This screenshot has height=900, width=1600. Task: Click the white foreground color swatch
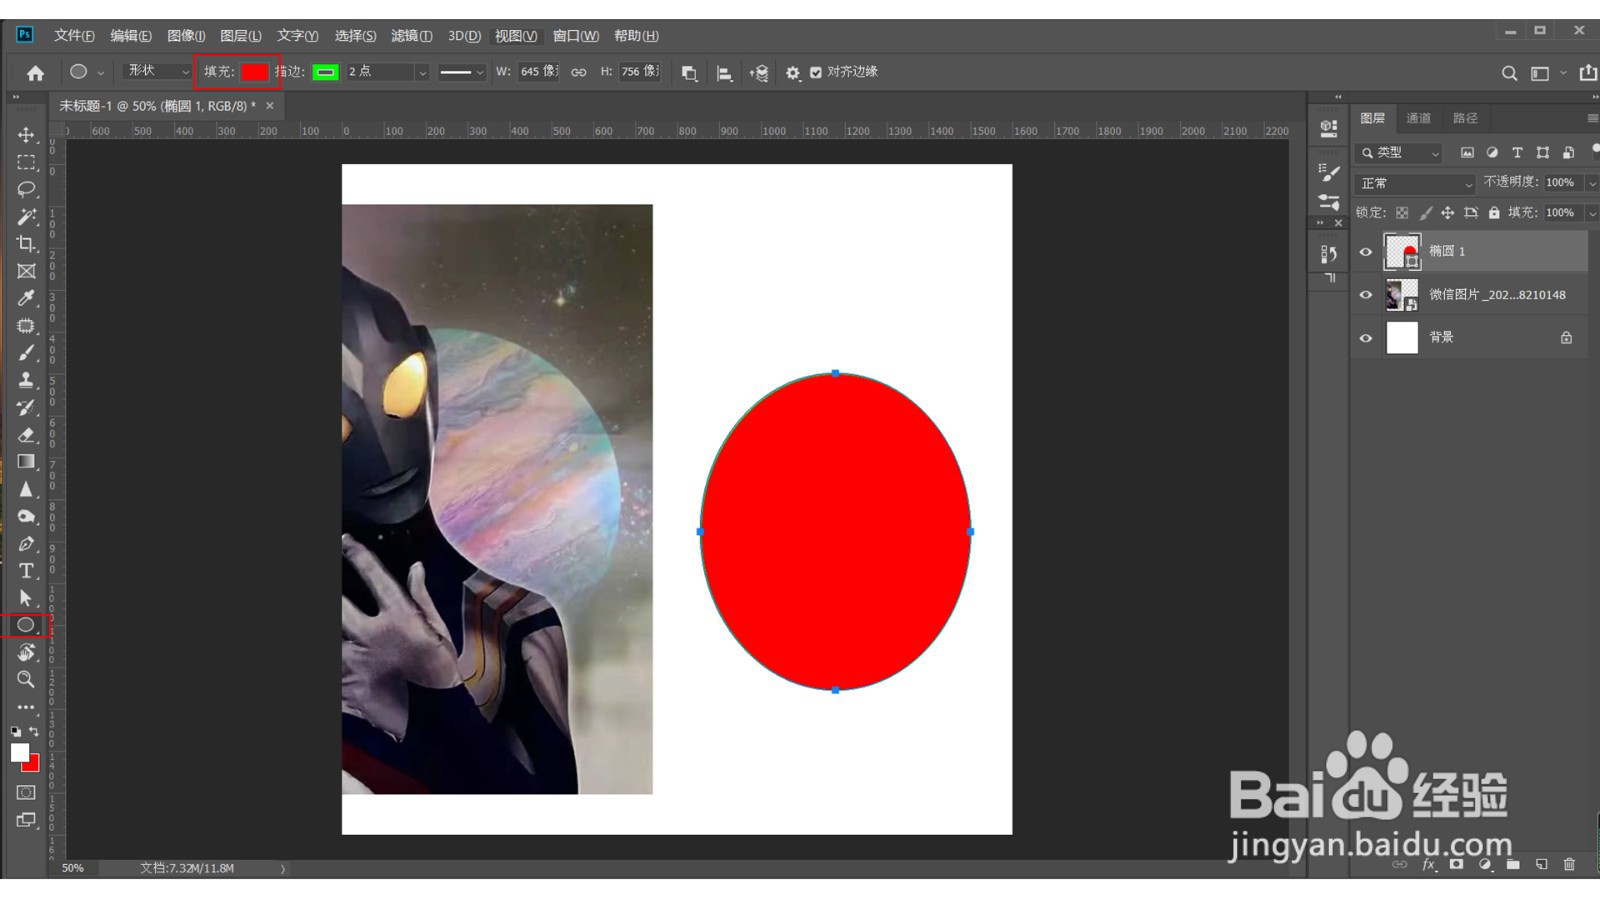[19, 753]
